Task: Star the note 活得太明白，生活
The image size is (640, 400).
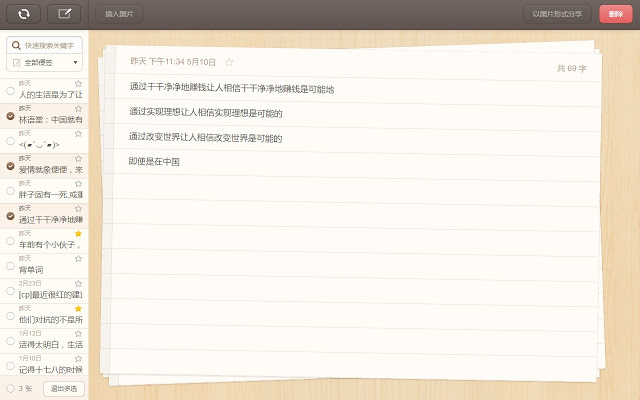Action: pos(78,333)
